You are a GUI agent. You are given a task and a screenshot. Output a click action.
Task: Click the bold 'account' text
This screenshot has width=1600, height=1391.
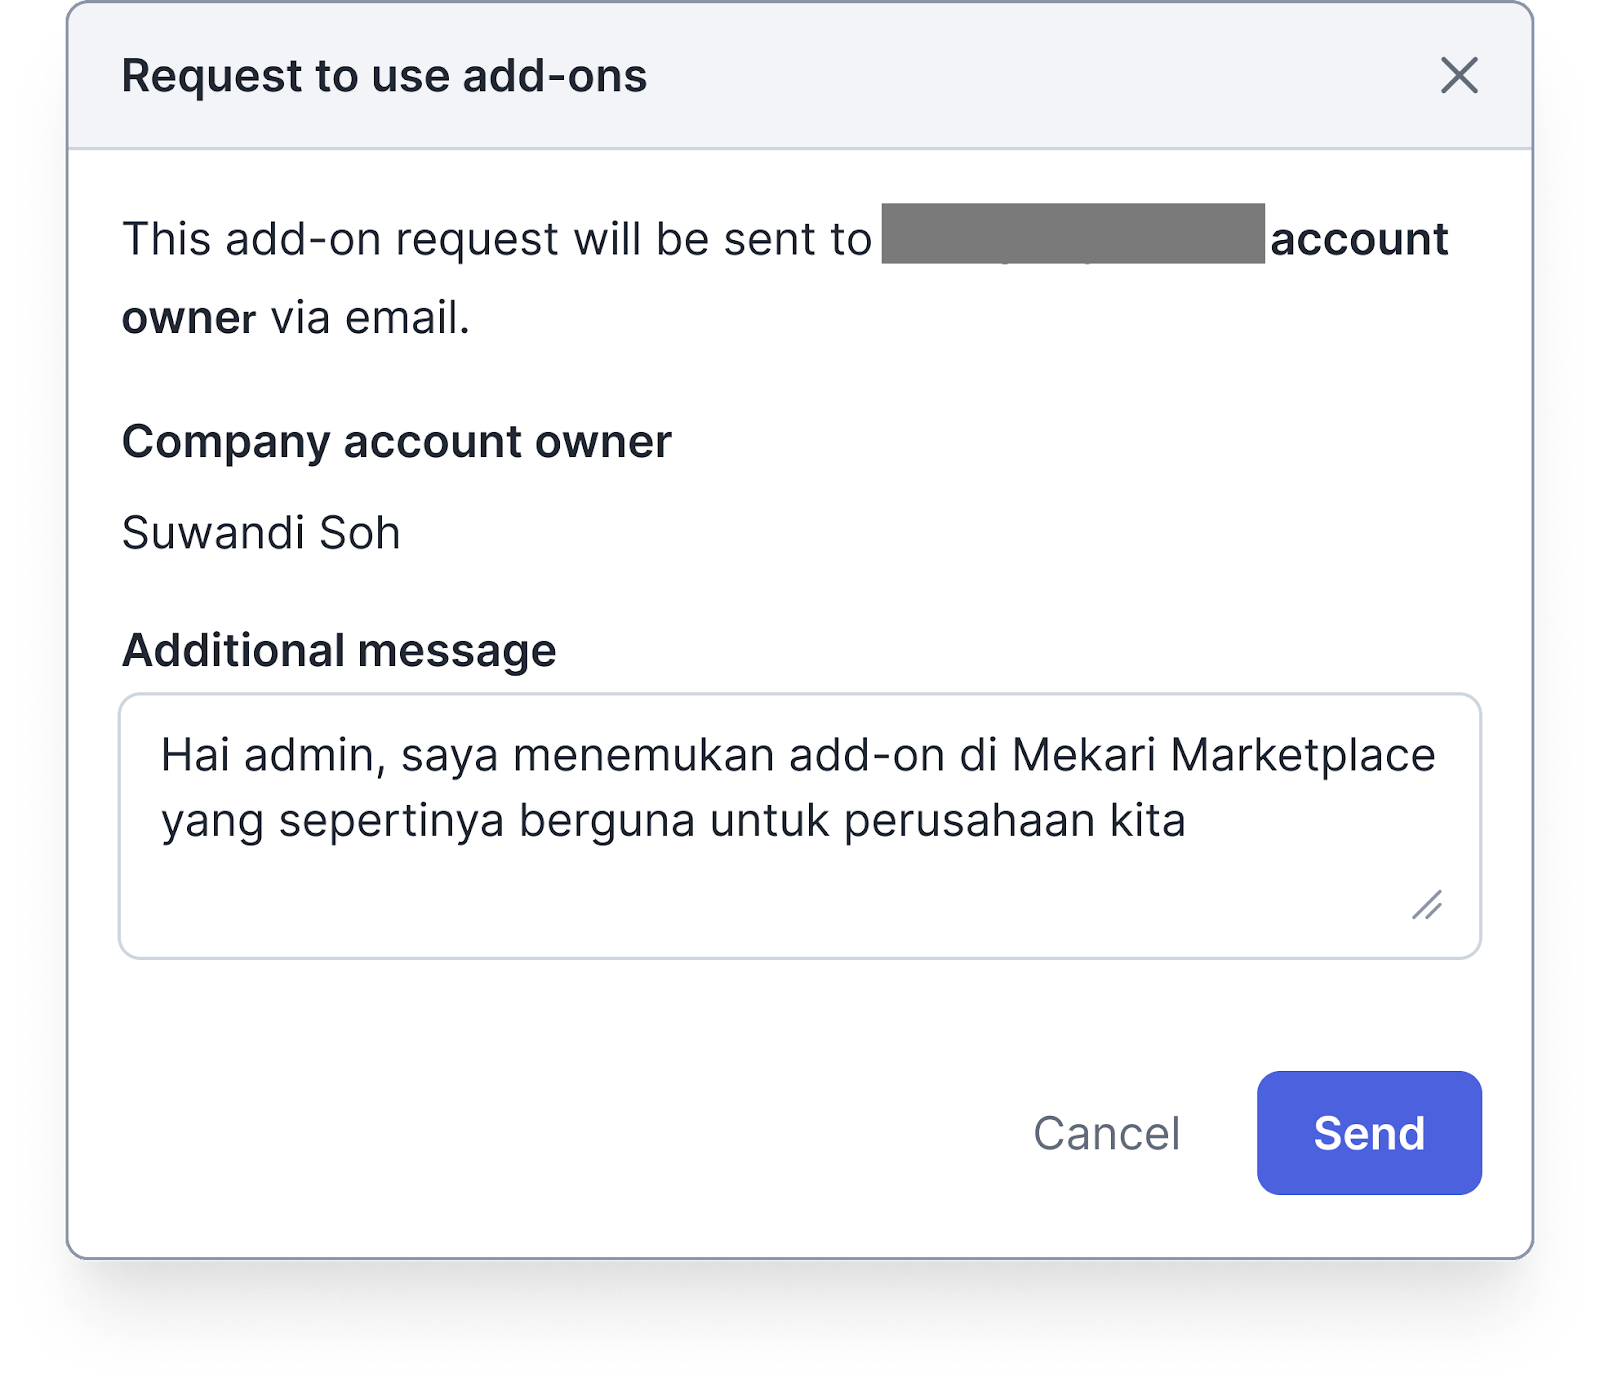[x=1359, y=239]
